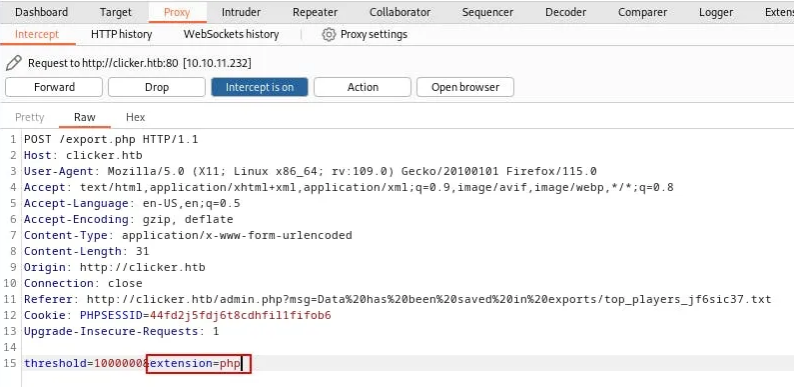This screenshot has width=794, height=387.
Task: Open the Collaborator tab
Action: (x=400, y=12)
